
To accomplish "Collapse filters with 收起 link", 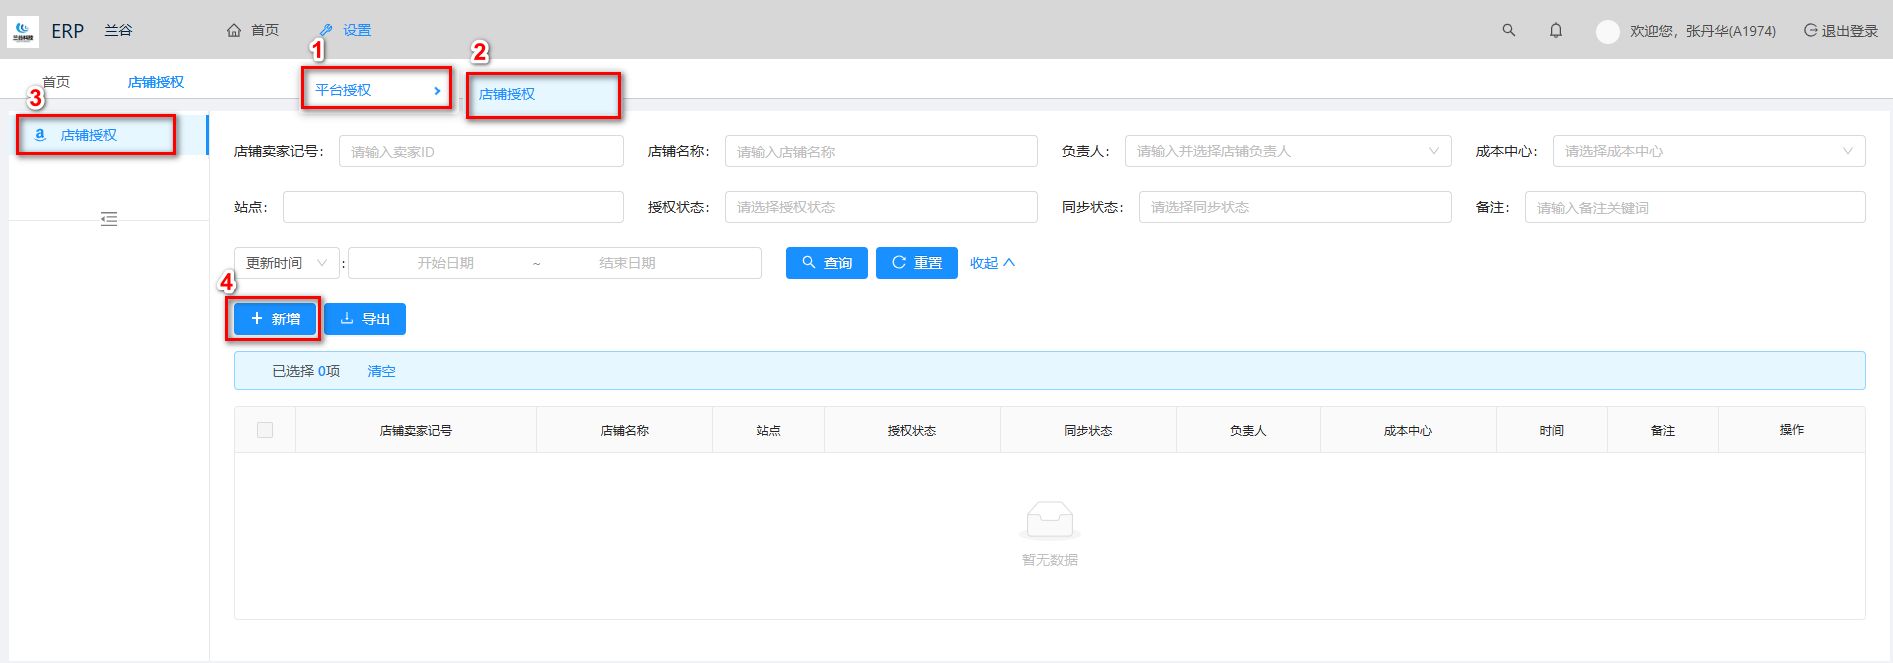I will [x=992, y=263].
